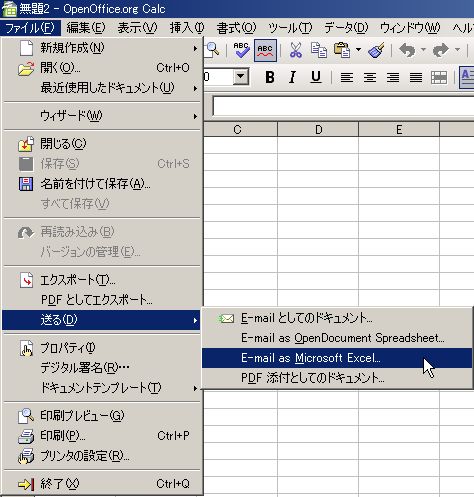Select PDF 添付としてのドキュメント... option
The width and height of the screenshot is (474, 497).
tap(337, 378)
